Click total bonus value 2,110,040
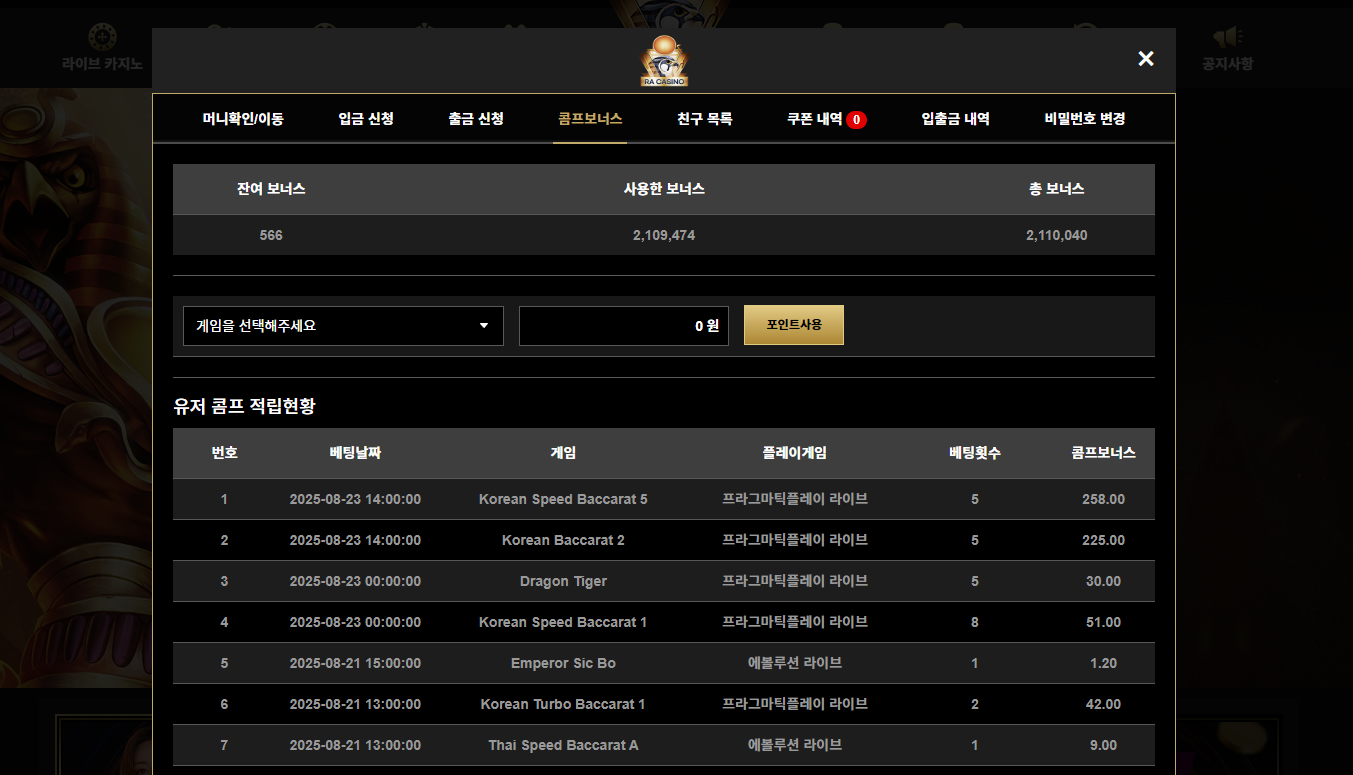 (x=1057, y=235)
